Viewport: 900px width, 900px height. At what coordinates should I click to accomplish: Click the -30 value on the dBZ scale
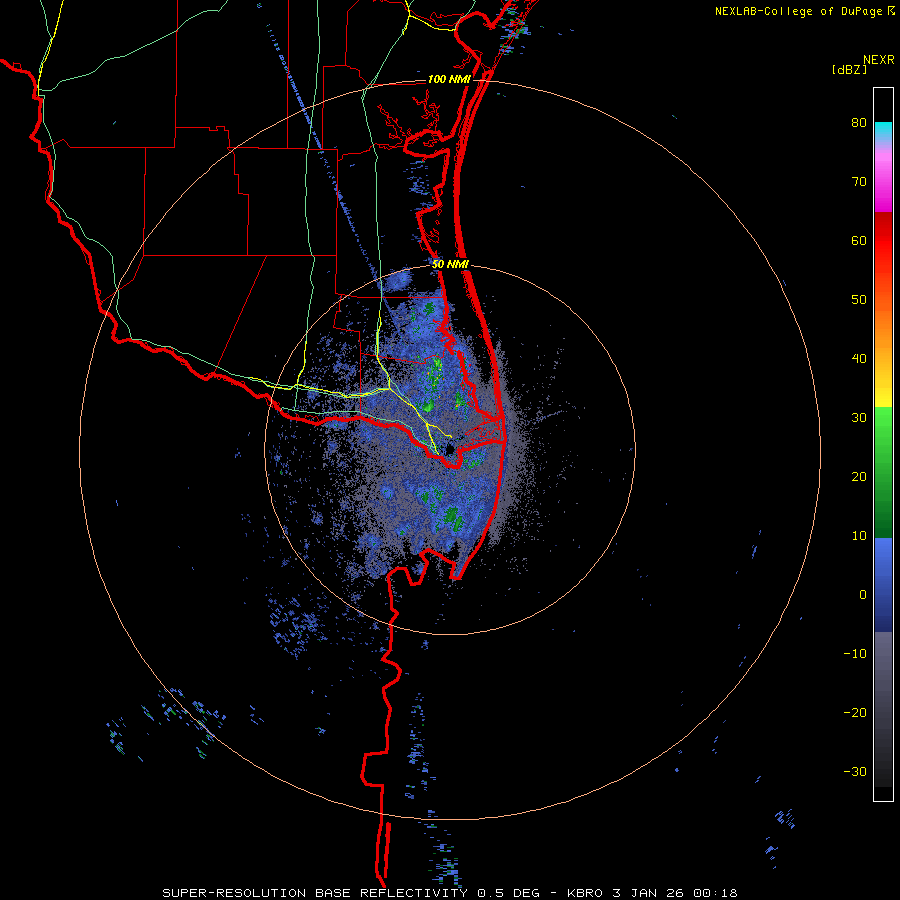point(855,771)
